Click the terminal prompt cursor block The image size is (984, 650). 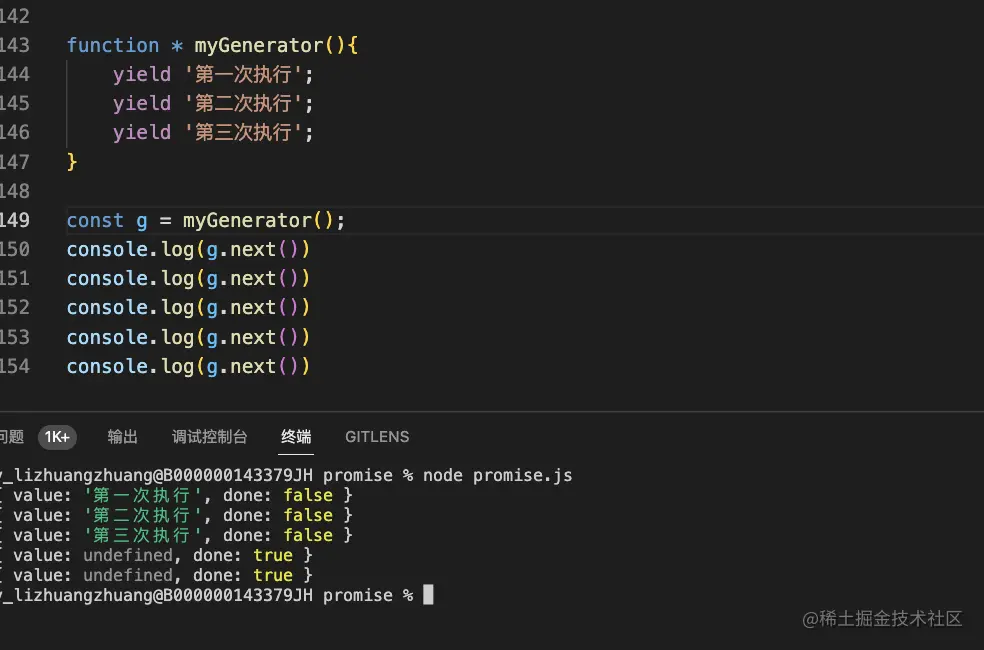coord(428,594)
